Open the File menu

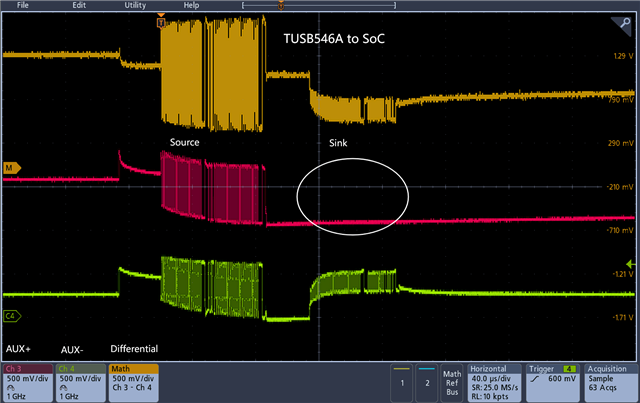[22, 5]
